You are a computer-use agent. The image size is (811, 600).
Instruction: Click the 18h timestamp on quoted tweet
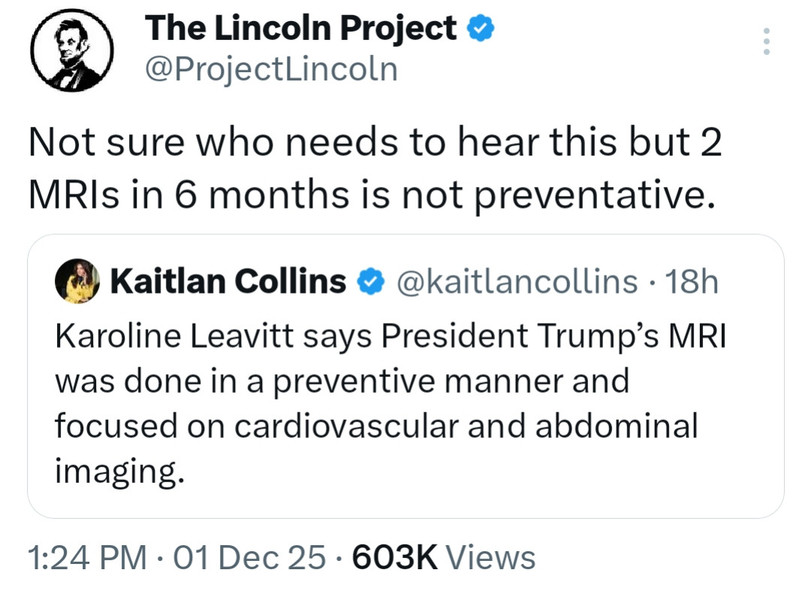[x=693, y=283]
